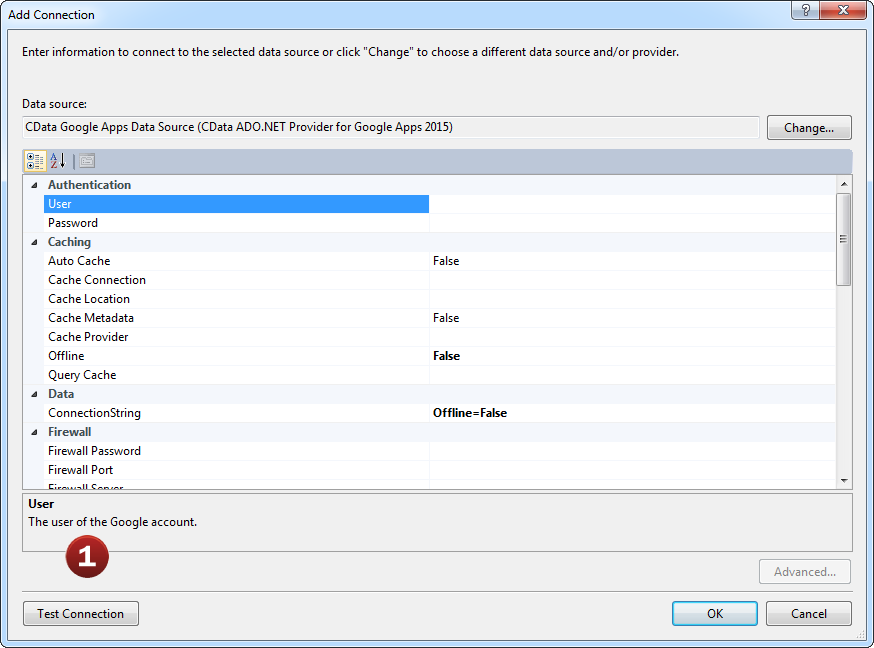Confirm with the OK button
The width and height of the screenshot is (874, 648).
pyautogui.click(x=714, y=614)
